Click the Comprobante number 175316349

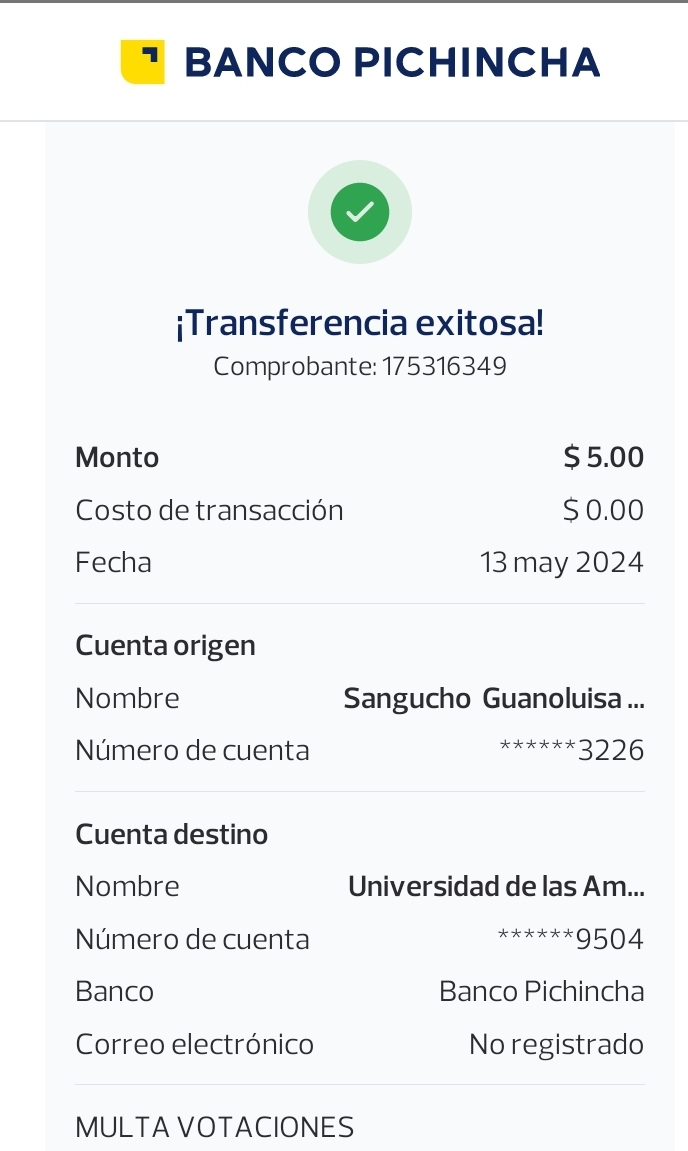click(x=444, y=367)
